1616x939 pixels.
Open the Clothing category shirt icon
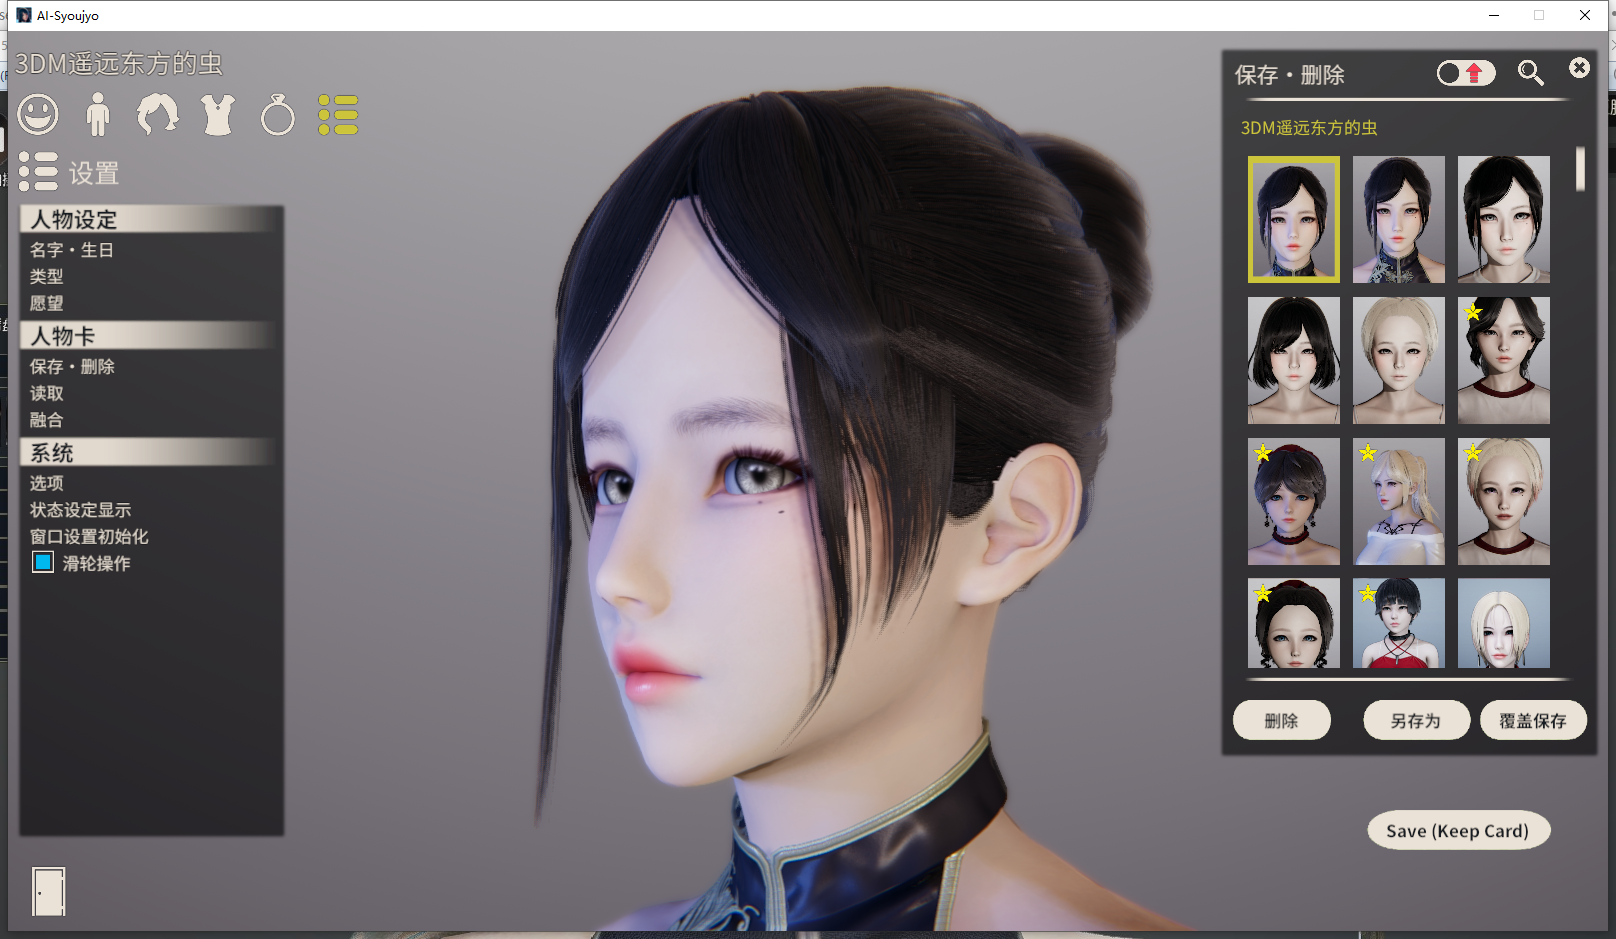(218, 115)
